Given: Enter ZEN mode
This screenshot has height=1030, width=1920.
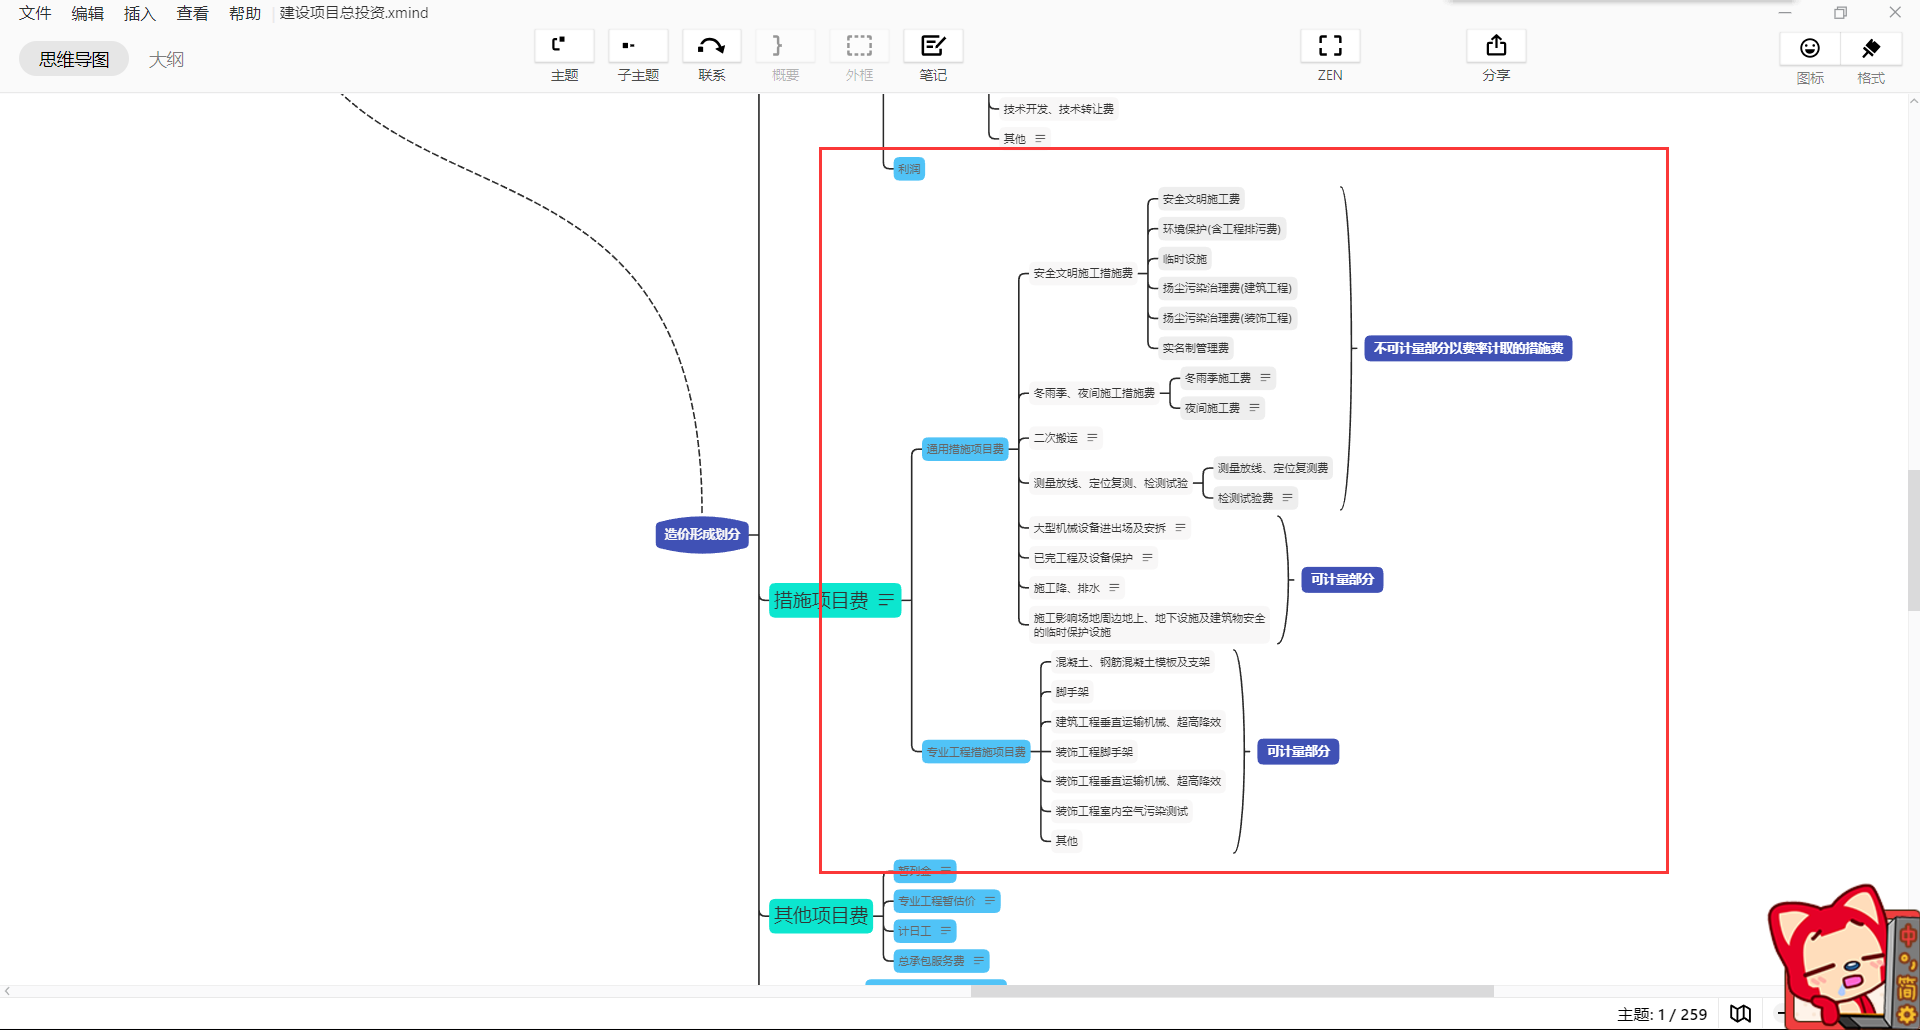Looking at the screenshot, I should [1330, 46].
